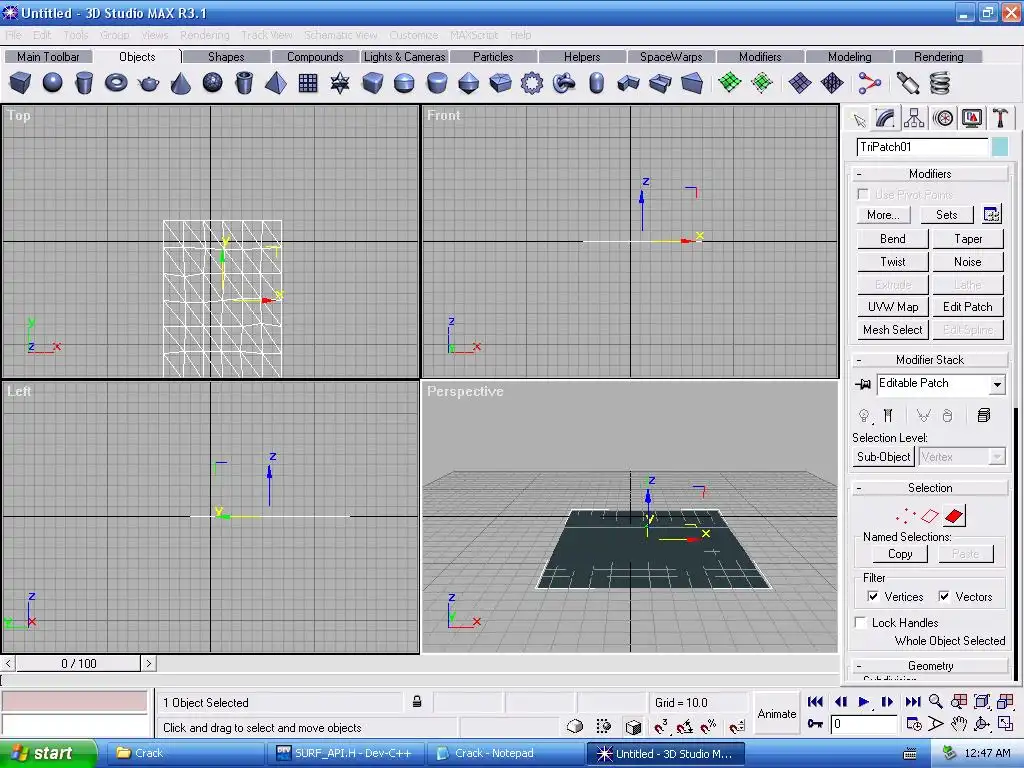The width and height of the screenshot is (1024, 768).
Task: Apply the Taper modifier
Action: pos(968,239)
